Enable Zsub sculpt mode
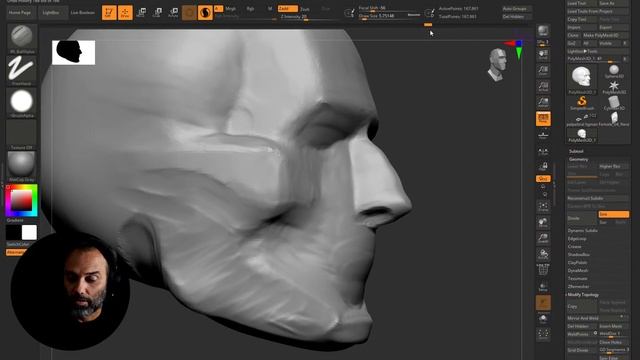Screen dimensions: 640x360 (304, 9)
